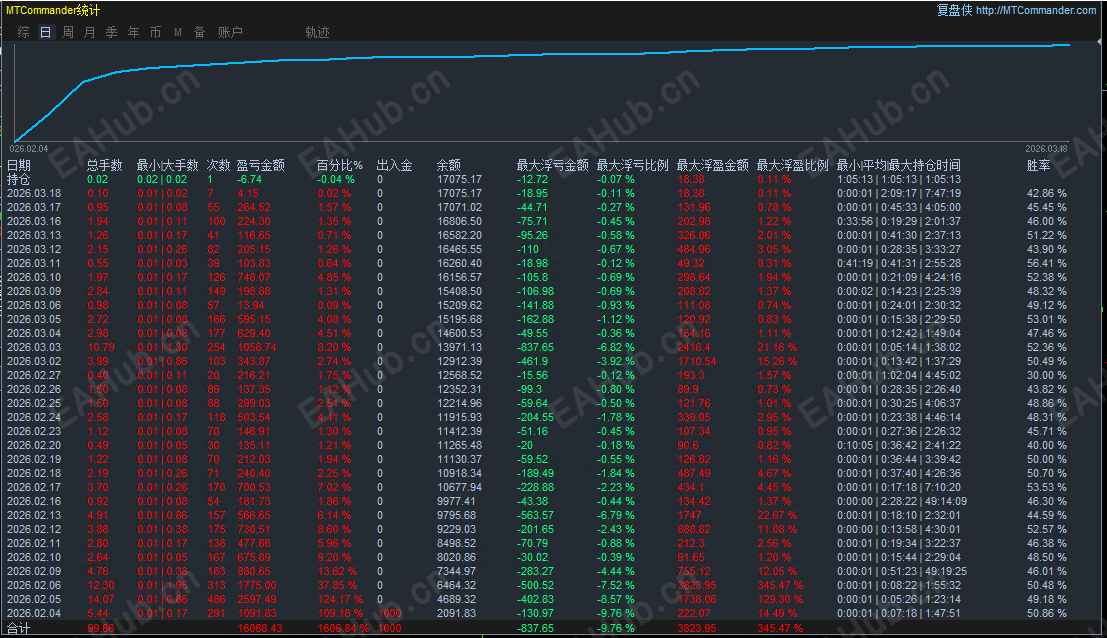
Task: Click max floating loss -461.9
Action: click(x=532, y=361)
